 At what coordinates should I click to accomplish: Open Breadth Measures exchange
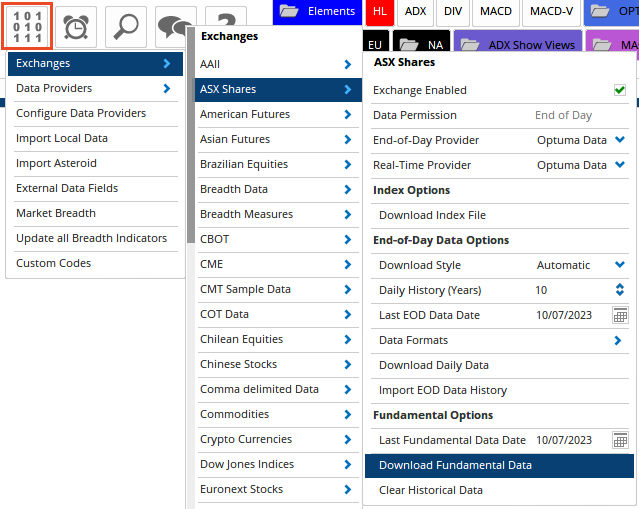[x=278, y=214]
